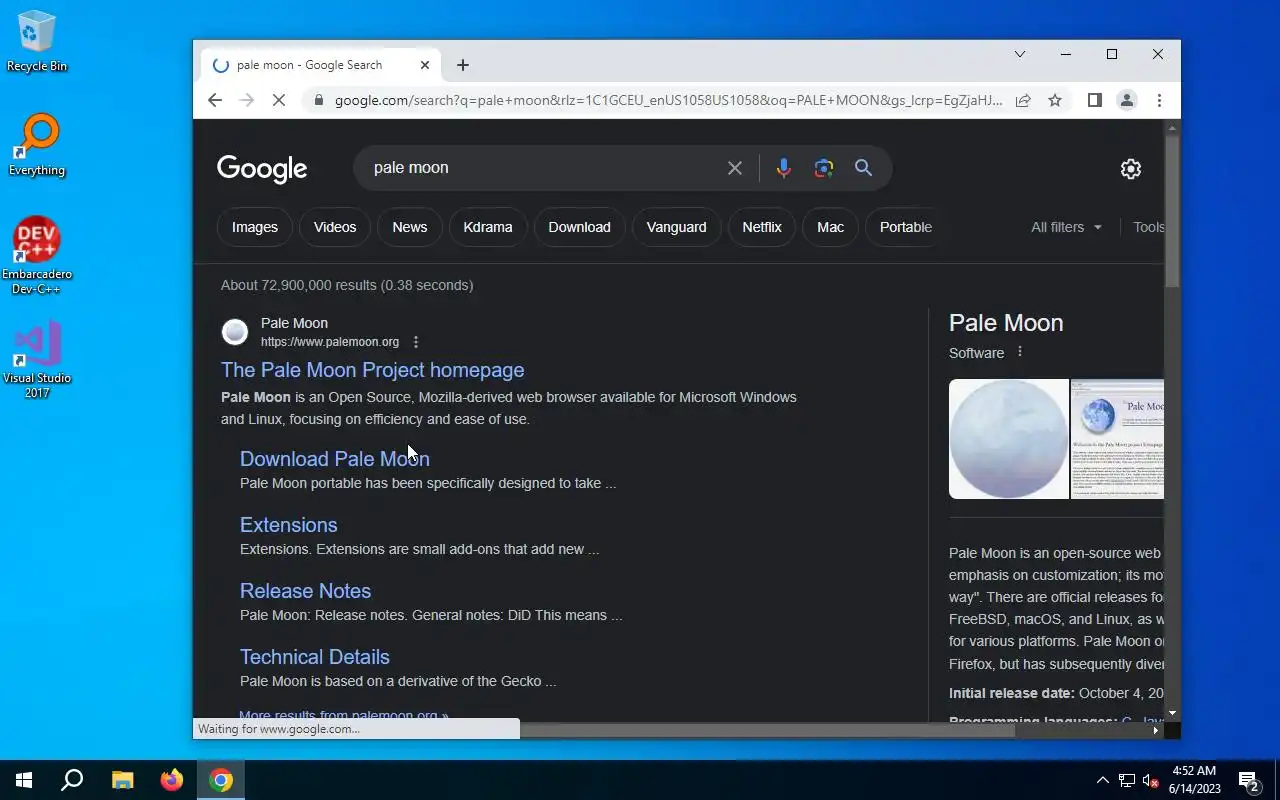1280x800 pixels.
Task: Open Chrome's three-dot menu
Action: click(1159, 100)
